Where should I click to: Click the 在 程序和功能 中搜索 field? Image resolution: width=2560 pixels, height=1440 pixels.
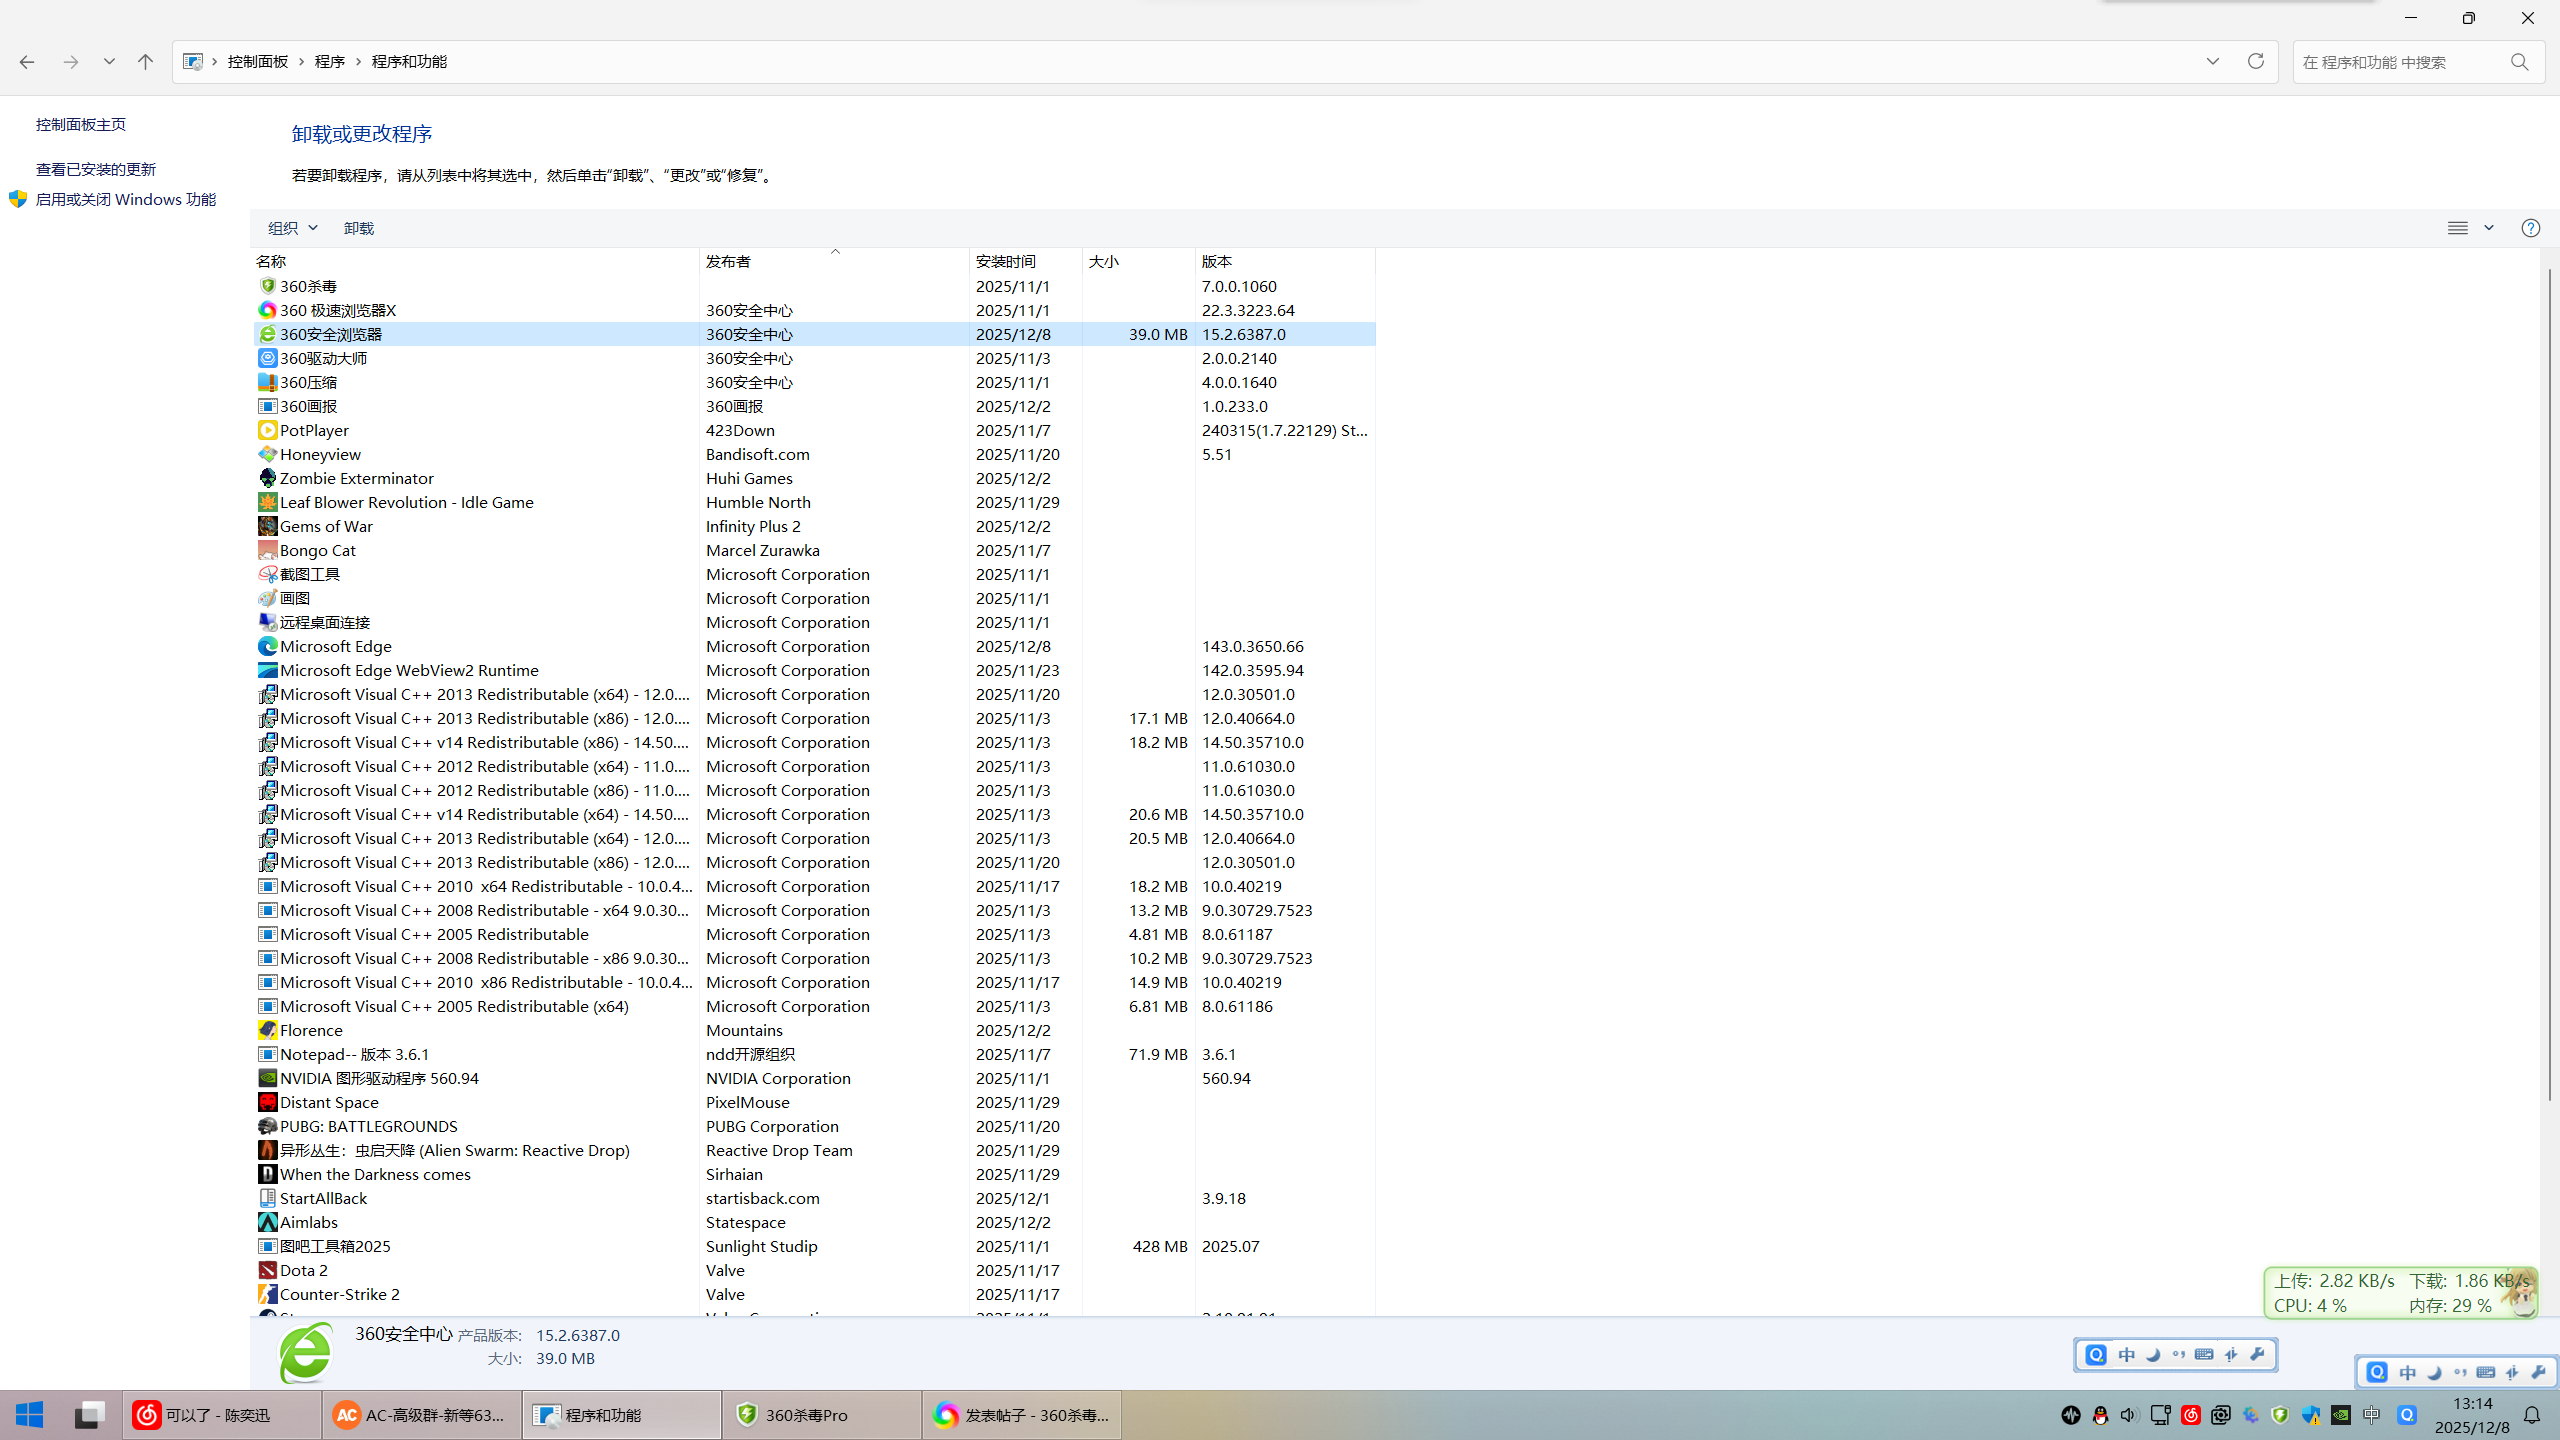coord(2400,62)
